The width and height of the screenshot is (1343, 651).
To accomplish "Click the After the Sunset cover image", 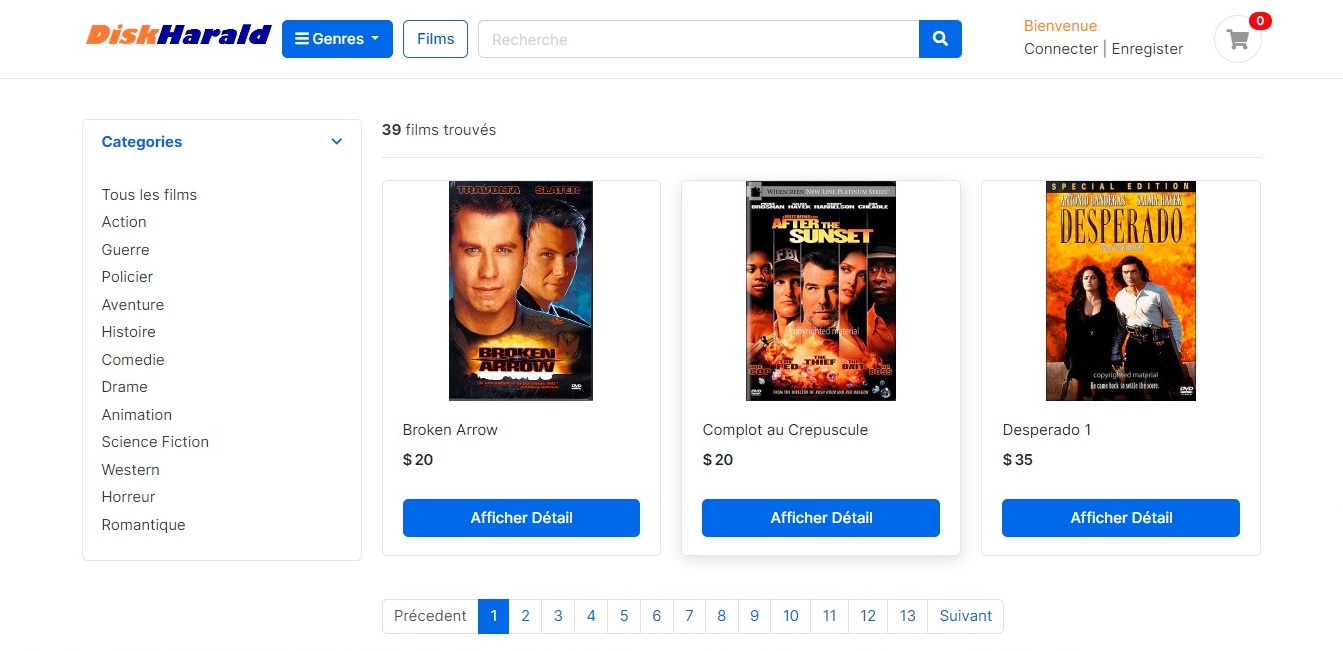I will pyautogui.click(x=821, y=290).
